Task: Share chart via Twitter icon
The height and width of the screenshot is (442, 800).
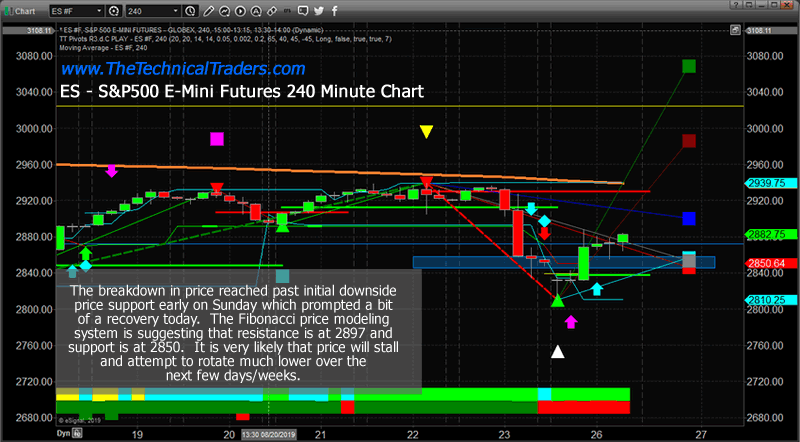Action: coord(319,11)
